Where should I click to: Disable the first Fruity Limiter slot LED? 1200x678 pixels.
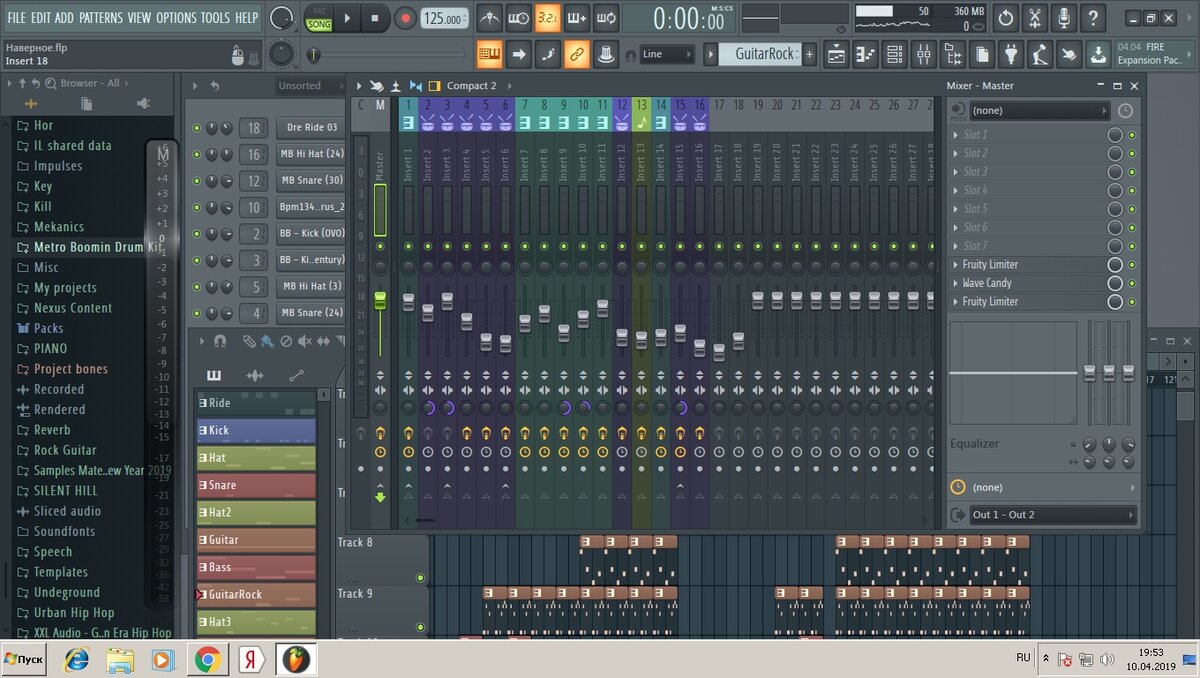pos(1132,265)
